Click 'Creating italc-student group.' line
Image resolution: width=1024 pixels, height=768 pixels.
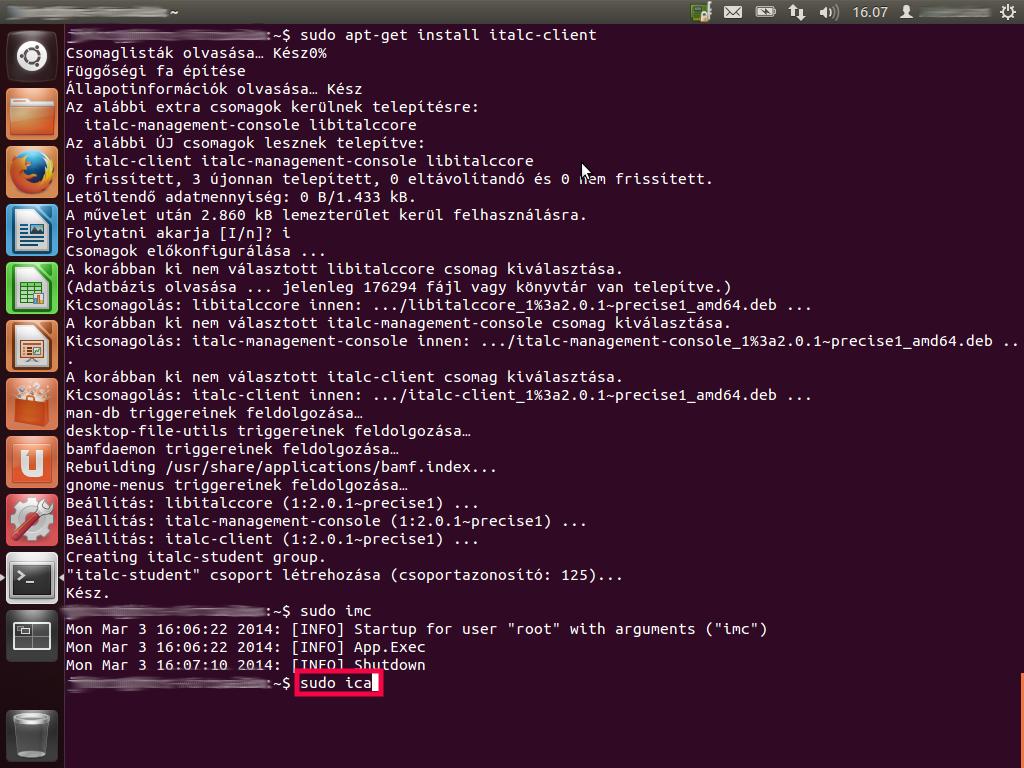pos(196,557)
